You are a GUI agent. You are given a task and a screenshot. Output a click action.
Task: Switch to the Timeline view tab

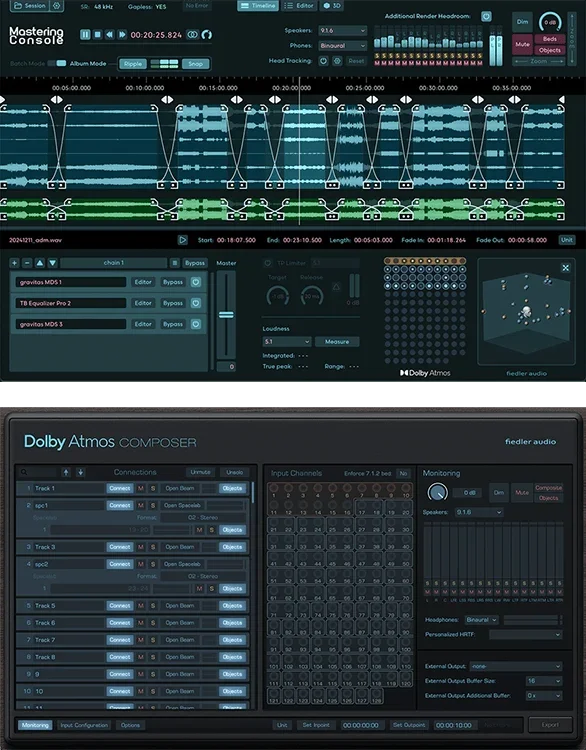click(258, 6)
